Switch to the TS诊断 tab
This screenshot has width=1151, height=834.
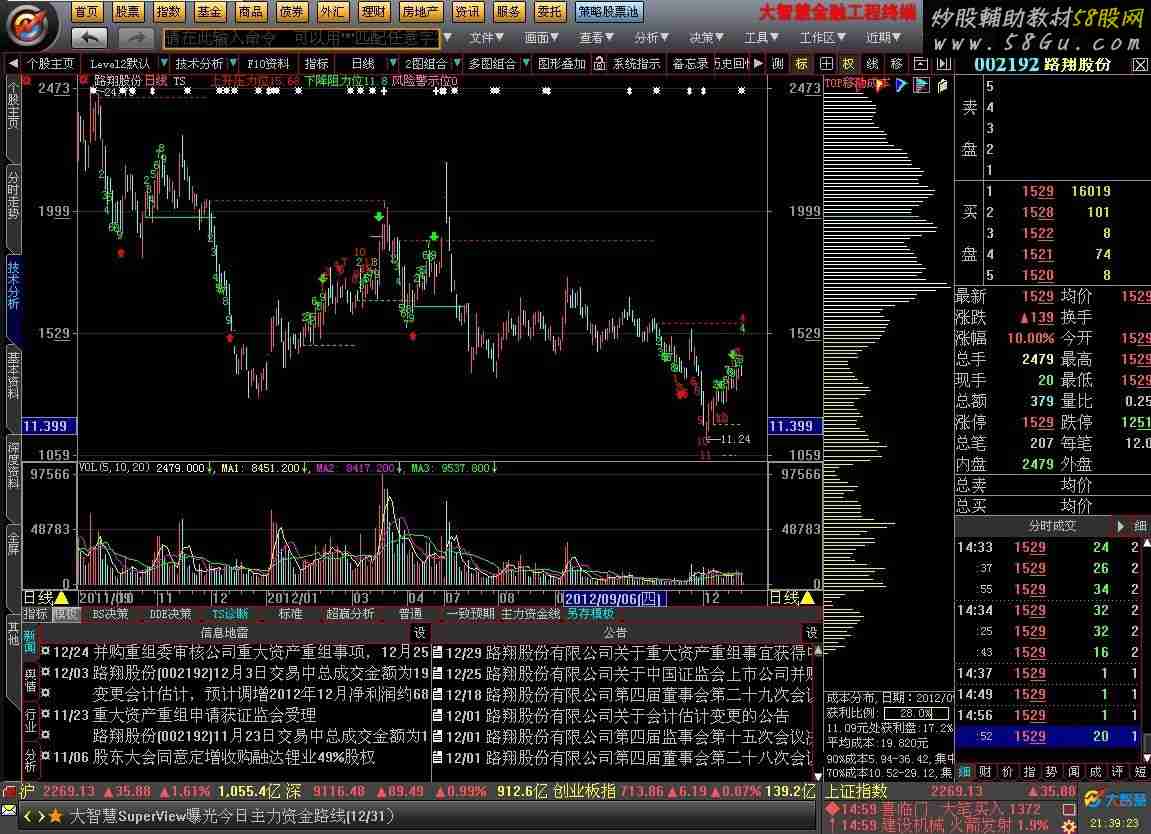[230, 614]
